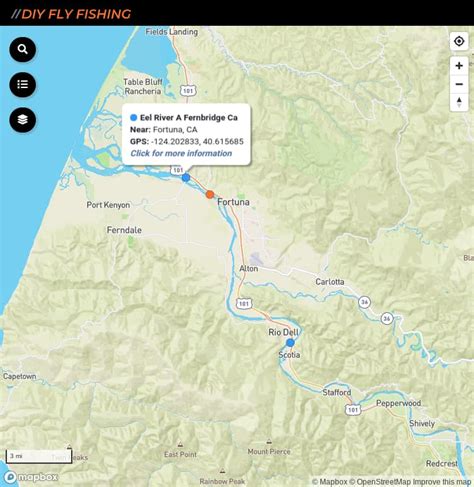Go to DIY Fly Fishing home logo

(x=71, y=14)
